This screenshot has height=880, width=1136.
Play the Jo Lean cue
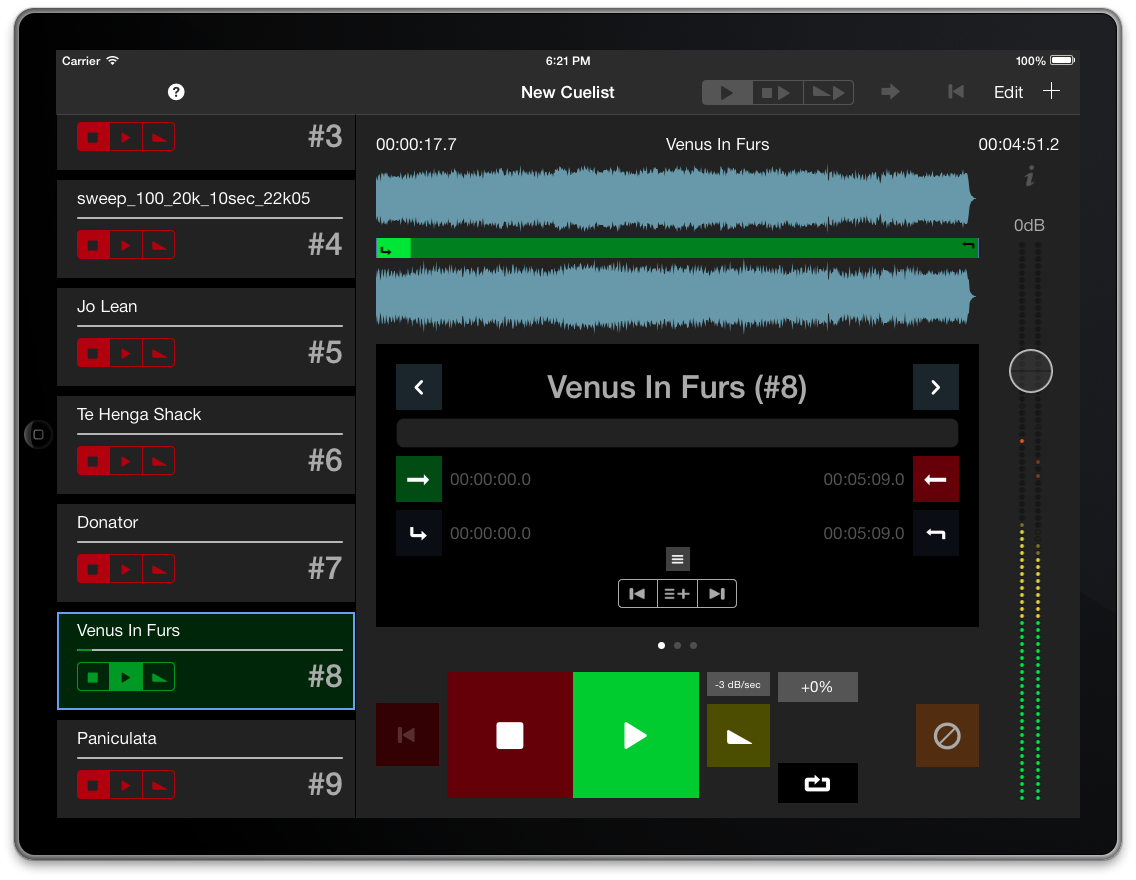click(126, 353)
